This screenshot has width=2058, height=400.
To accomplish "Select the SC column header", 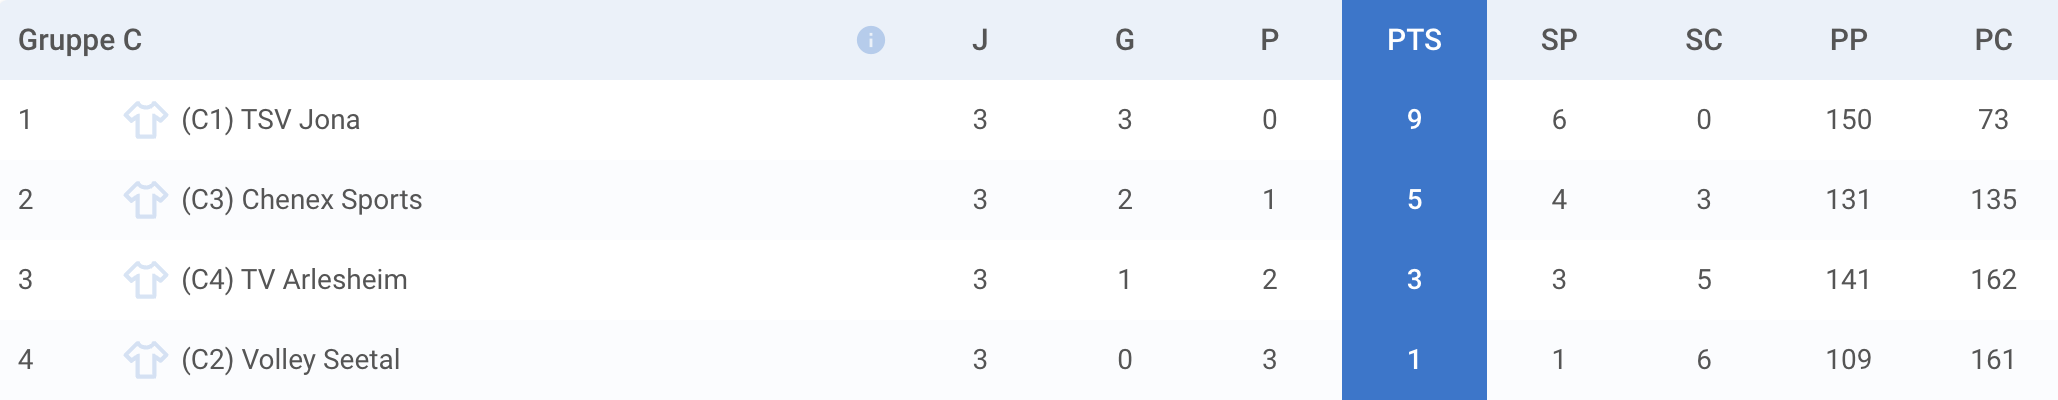I will coord(1704,40).
